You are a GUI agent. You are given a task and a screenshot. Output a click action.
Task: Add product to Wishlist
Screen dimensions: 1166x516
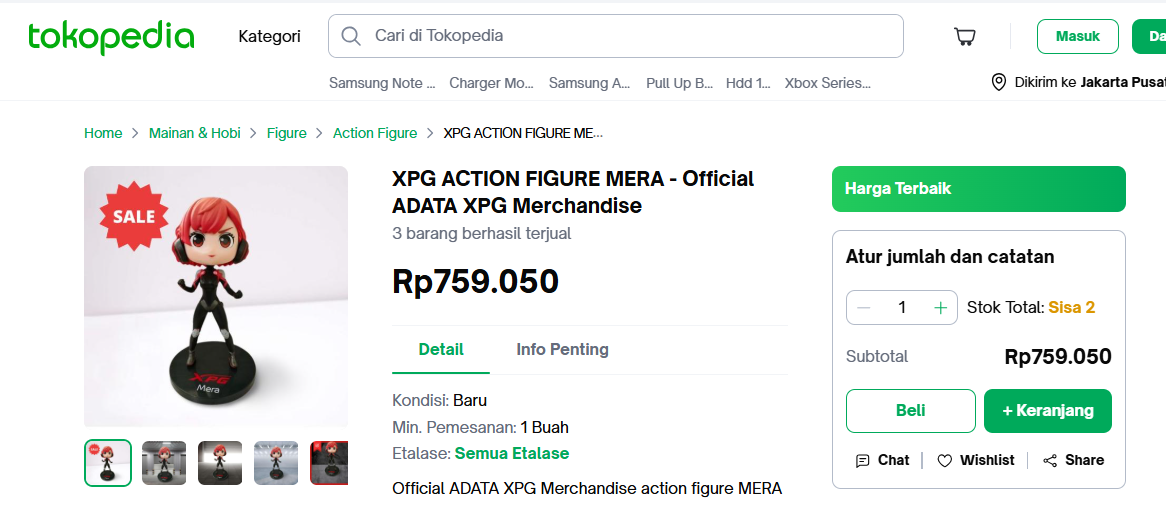(976, 460)
